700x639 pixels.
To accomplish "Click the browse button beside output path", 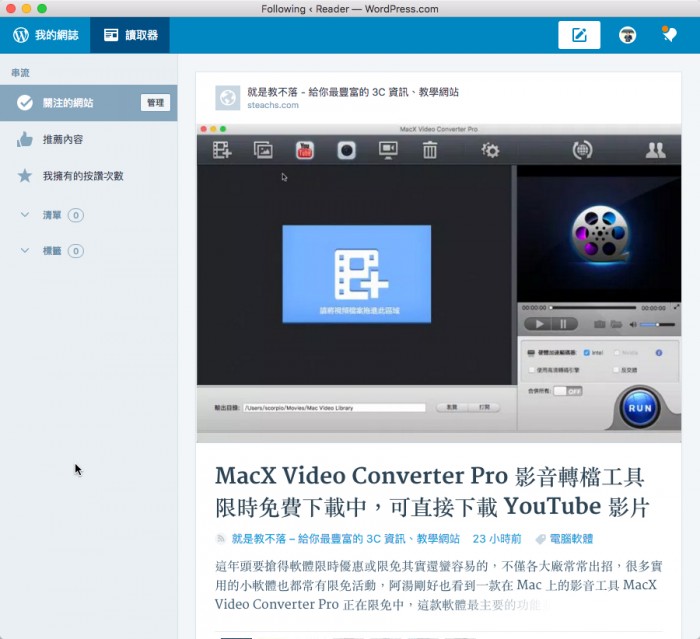I will (452, 407).
